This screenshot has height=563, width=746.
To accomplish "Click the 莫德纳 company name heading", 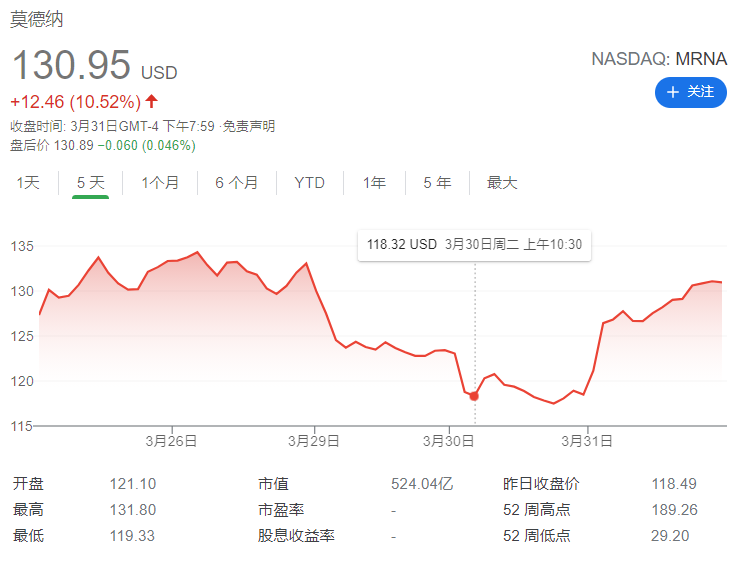I will pyautogui.click(x=37, y=20).
